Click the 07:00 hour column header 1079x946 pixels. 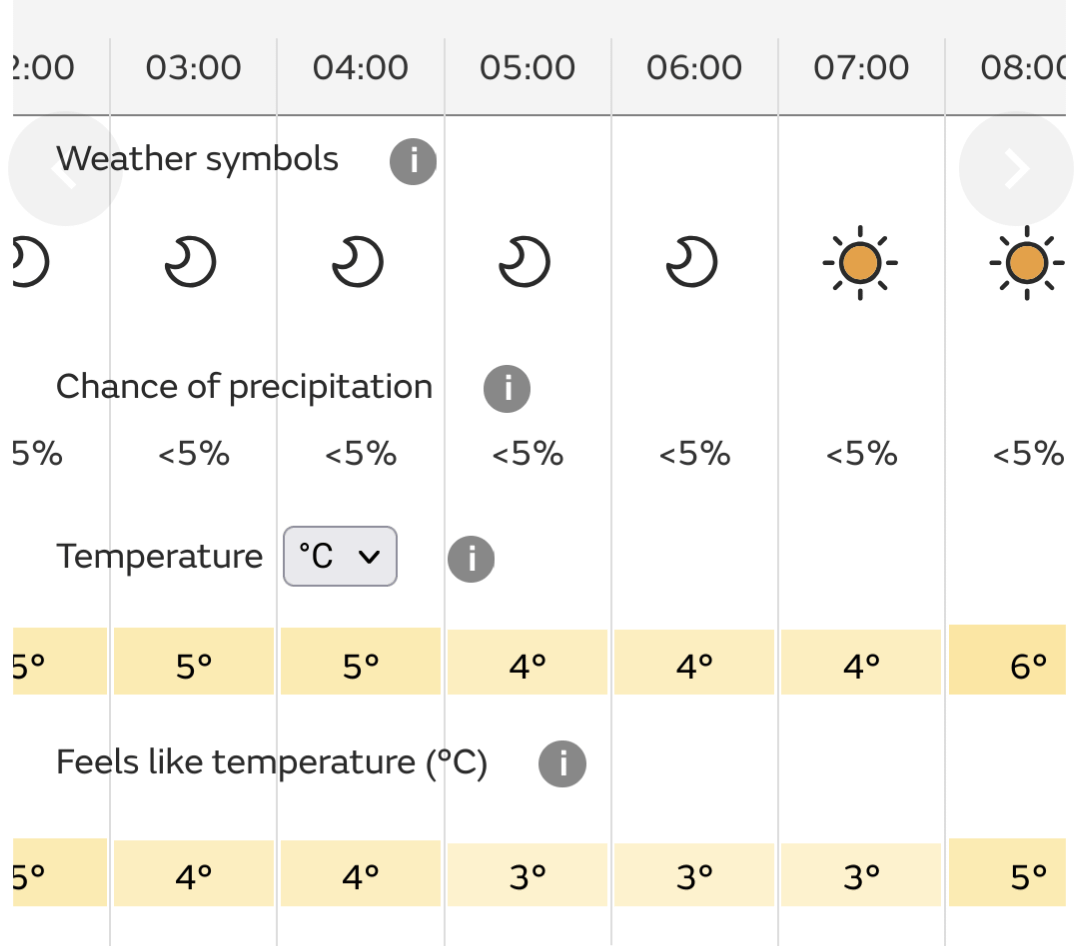click(862, 68)
